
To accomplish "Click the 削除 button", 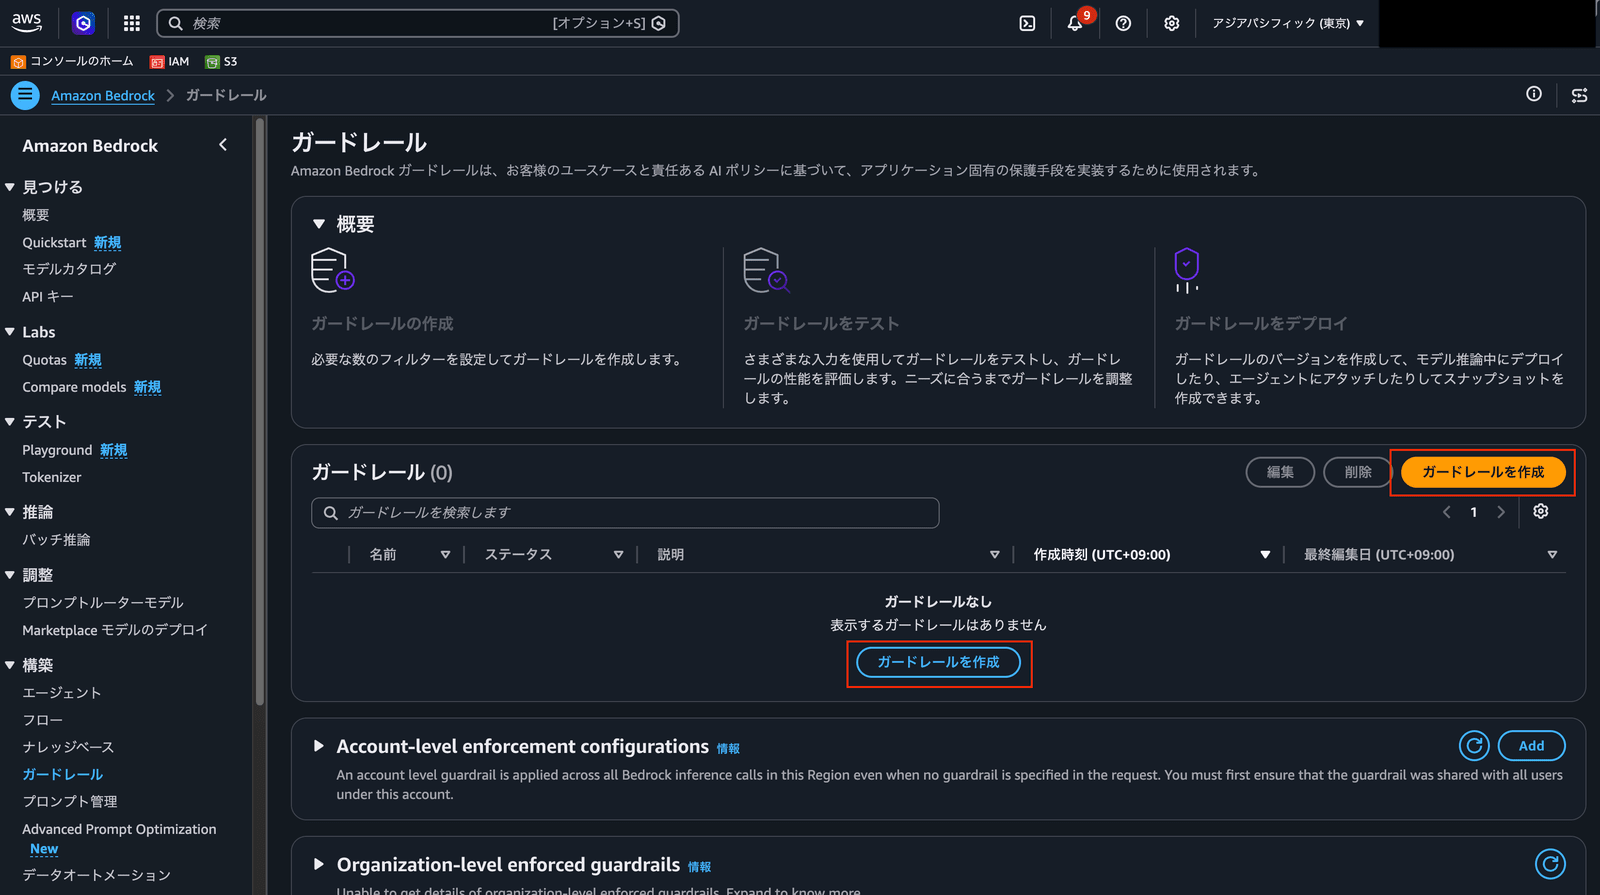I will 1358,472.
